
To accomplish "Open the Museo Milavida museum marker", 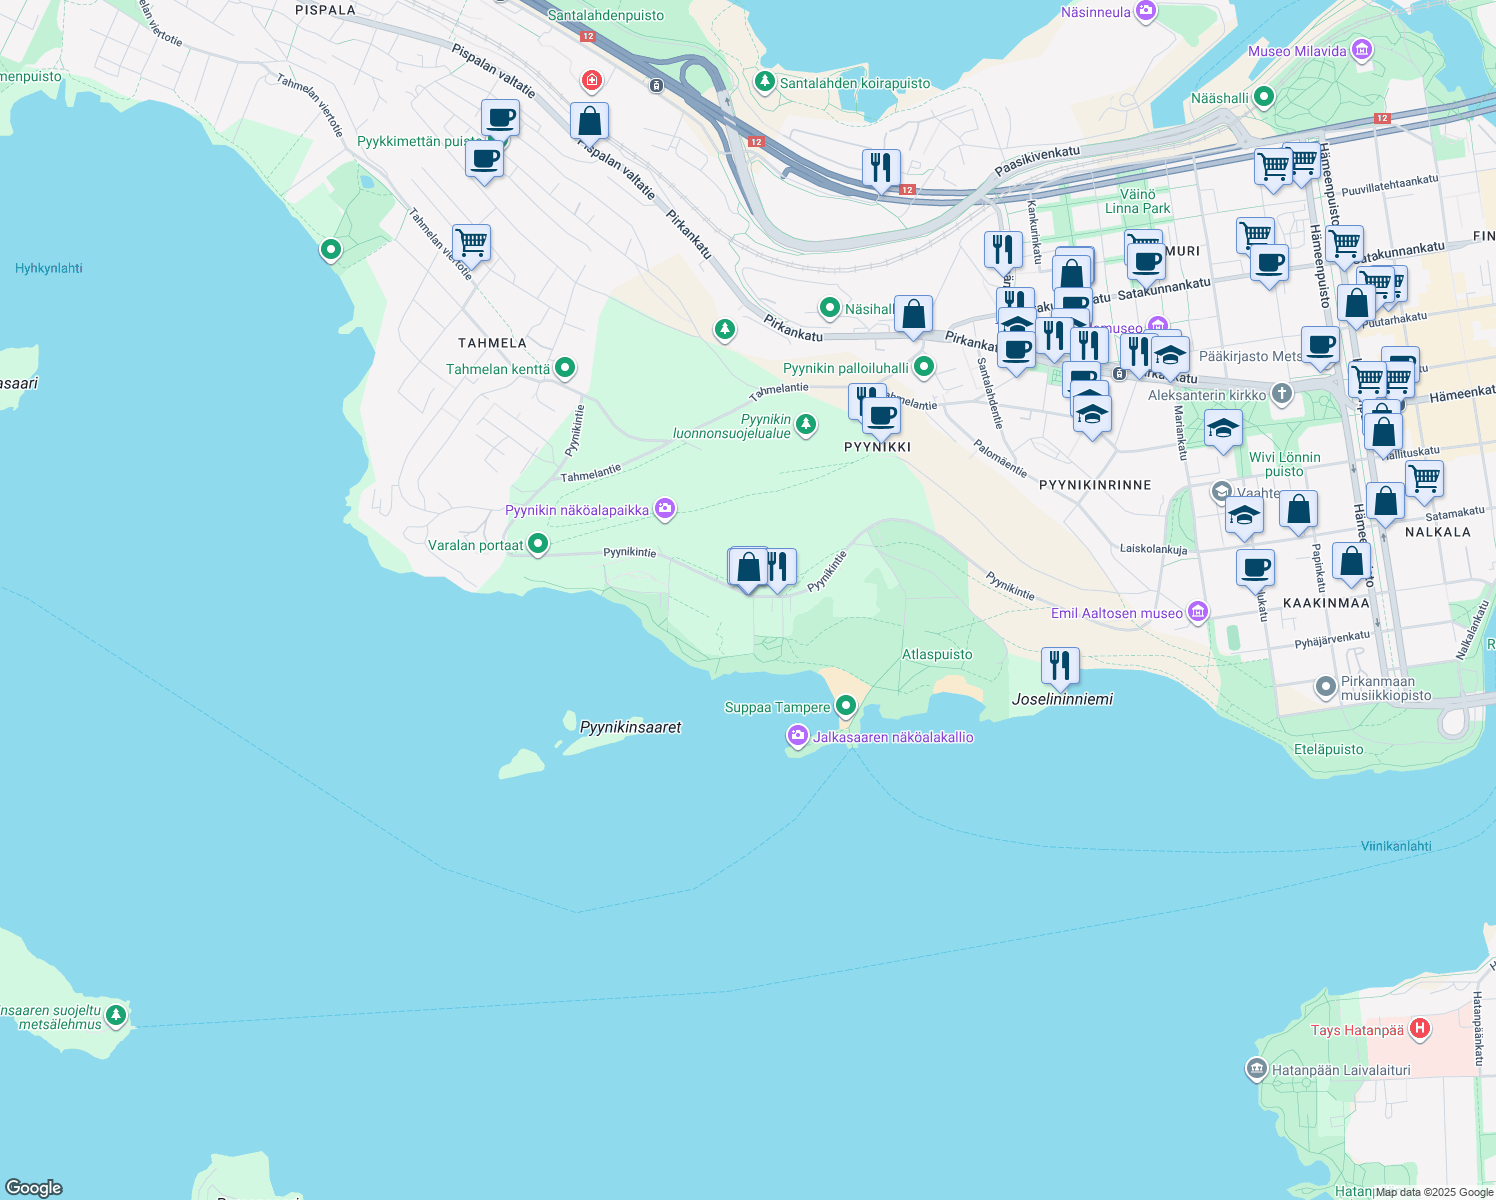I will pyautogui.click(x=1361, y=48).
